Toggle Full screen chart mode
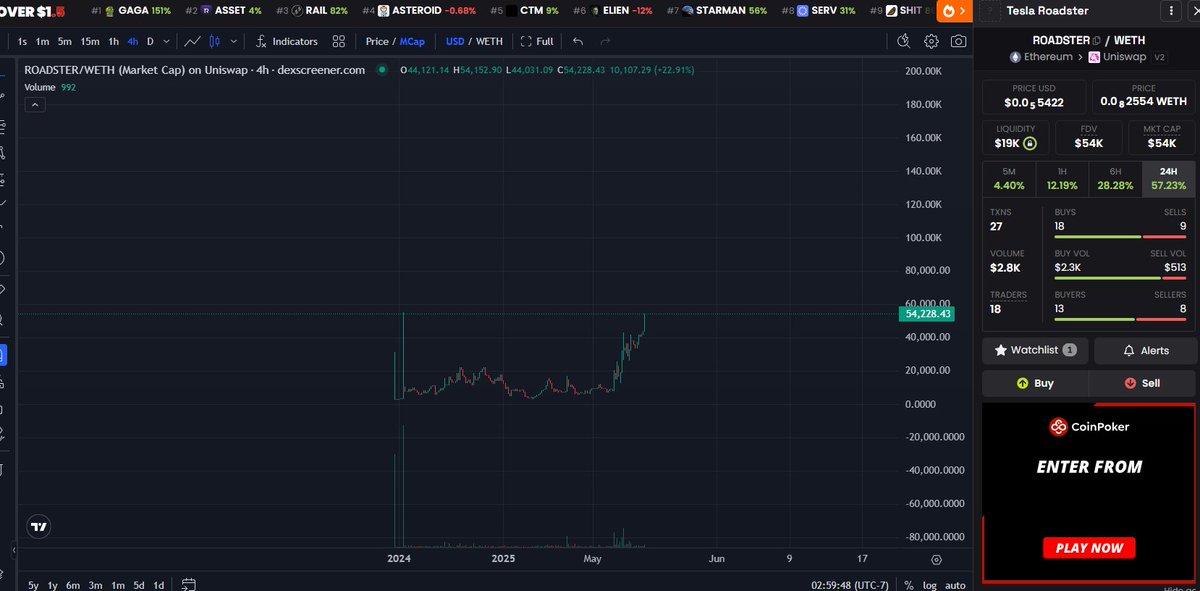1200x591 pixels. point(536,41)
